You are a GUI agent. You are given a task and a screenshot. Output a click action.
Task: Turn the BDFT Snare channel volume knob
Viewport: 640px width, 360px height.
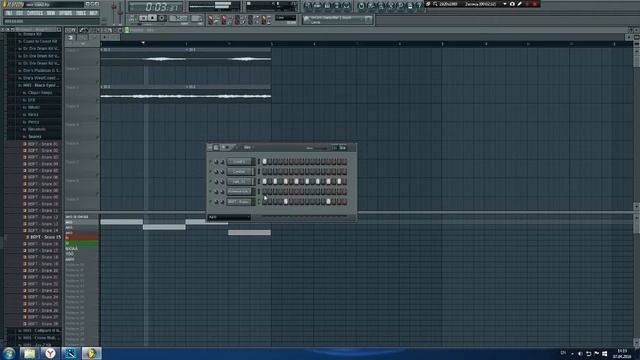point(222,202)
